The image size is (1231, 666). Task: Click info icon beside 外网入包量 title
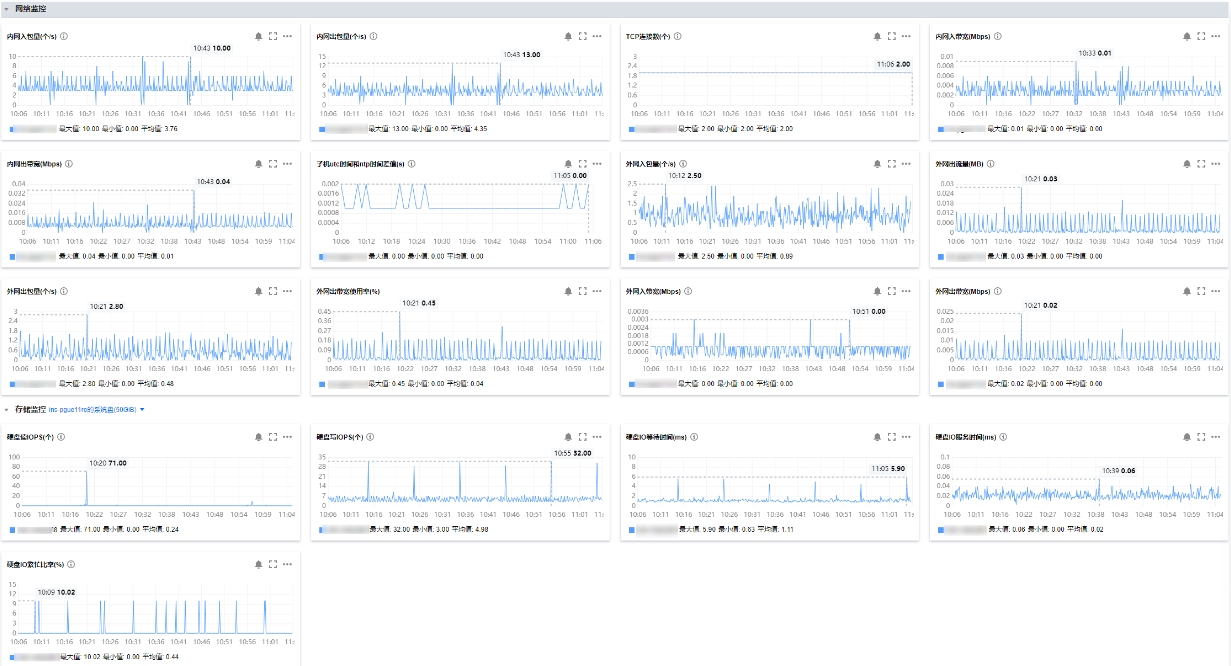pyautogui.click(x=683, y=163)
